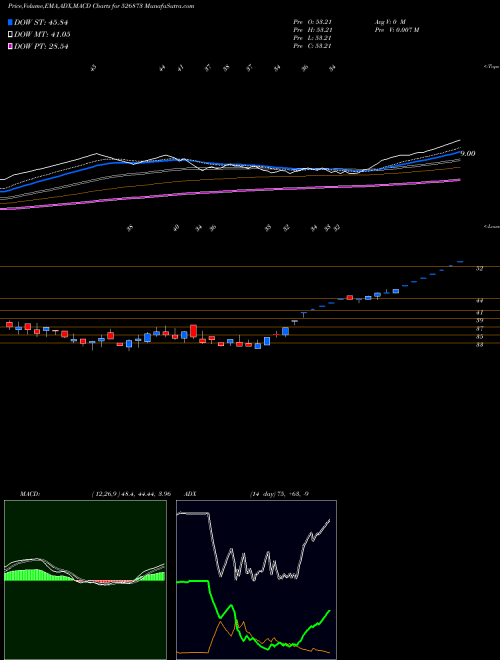Viewport: 500px width, 660px height.
Task: Click the 33 price axis label
Action: (479, 344)
